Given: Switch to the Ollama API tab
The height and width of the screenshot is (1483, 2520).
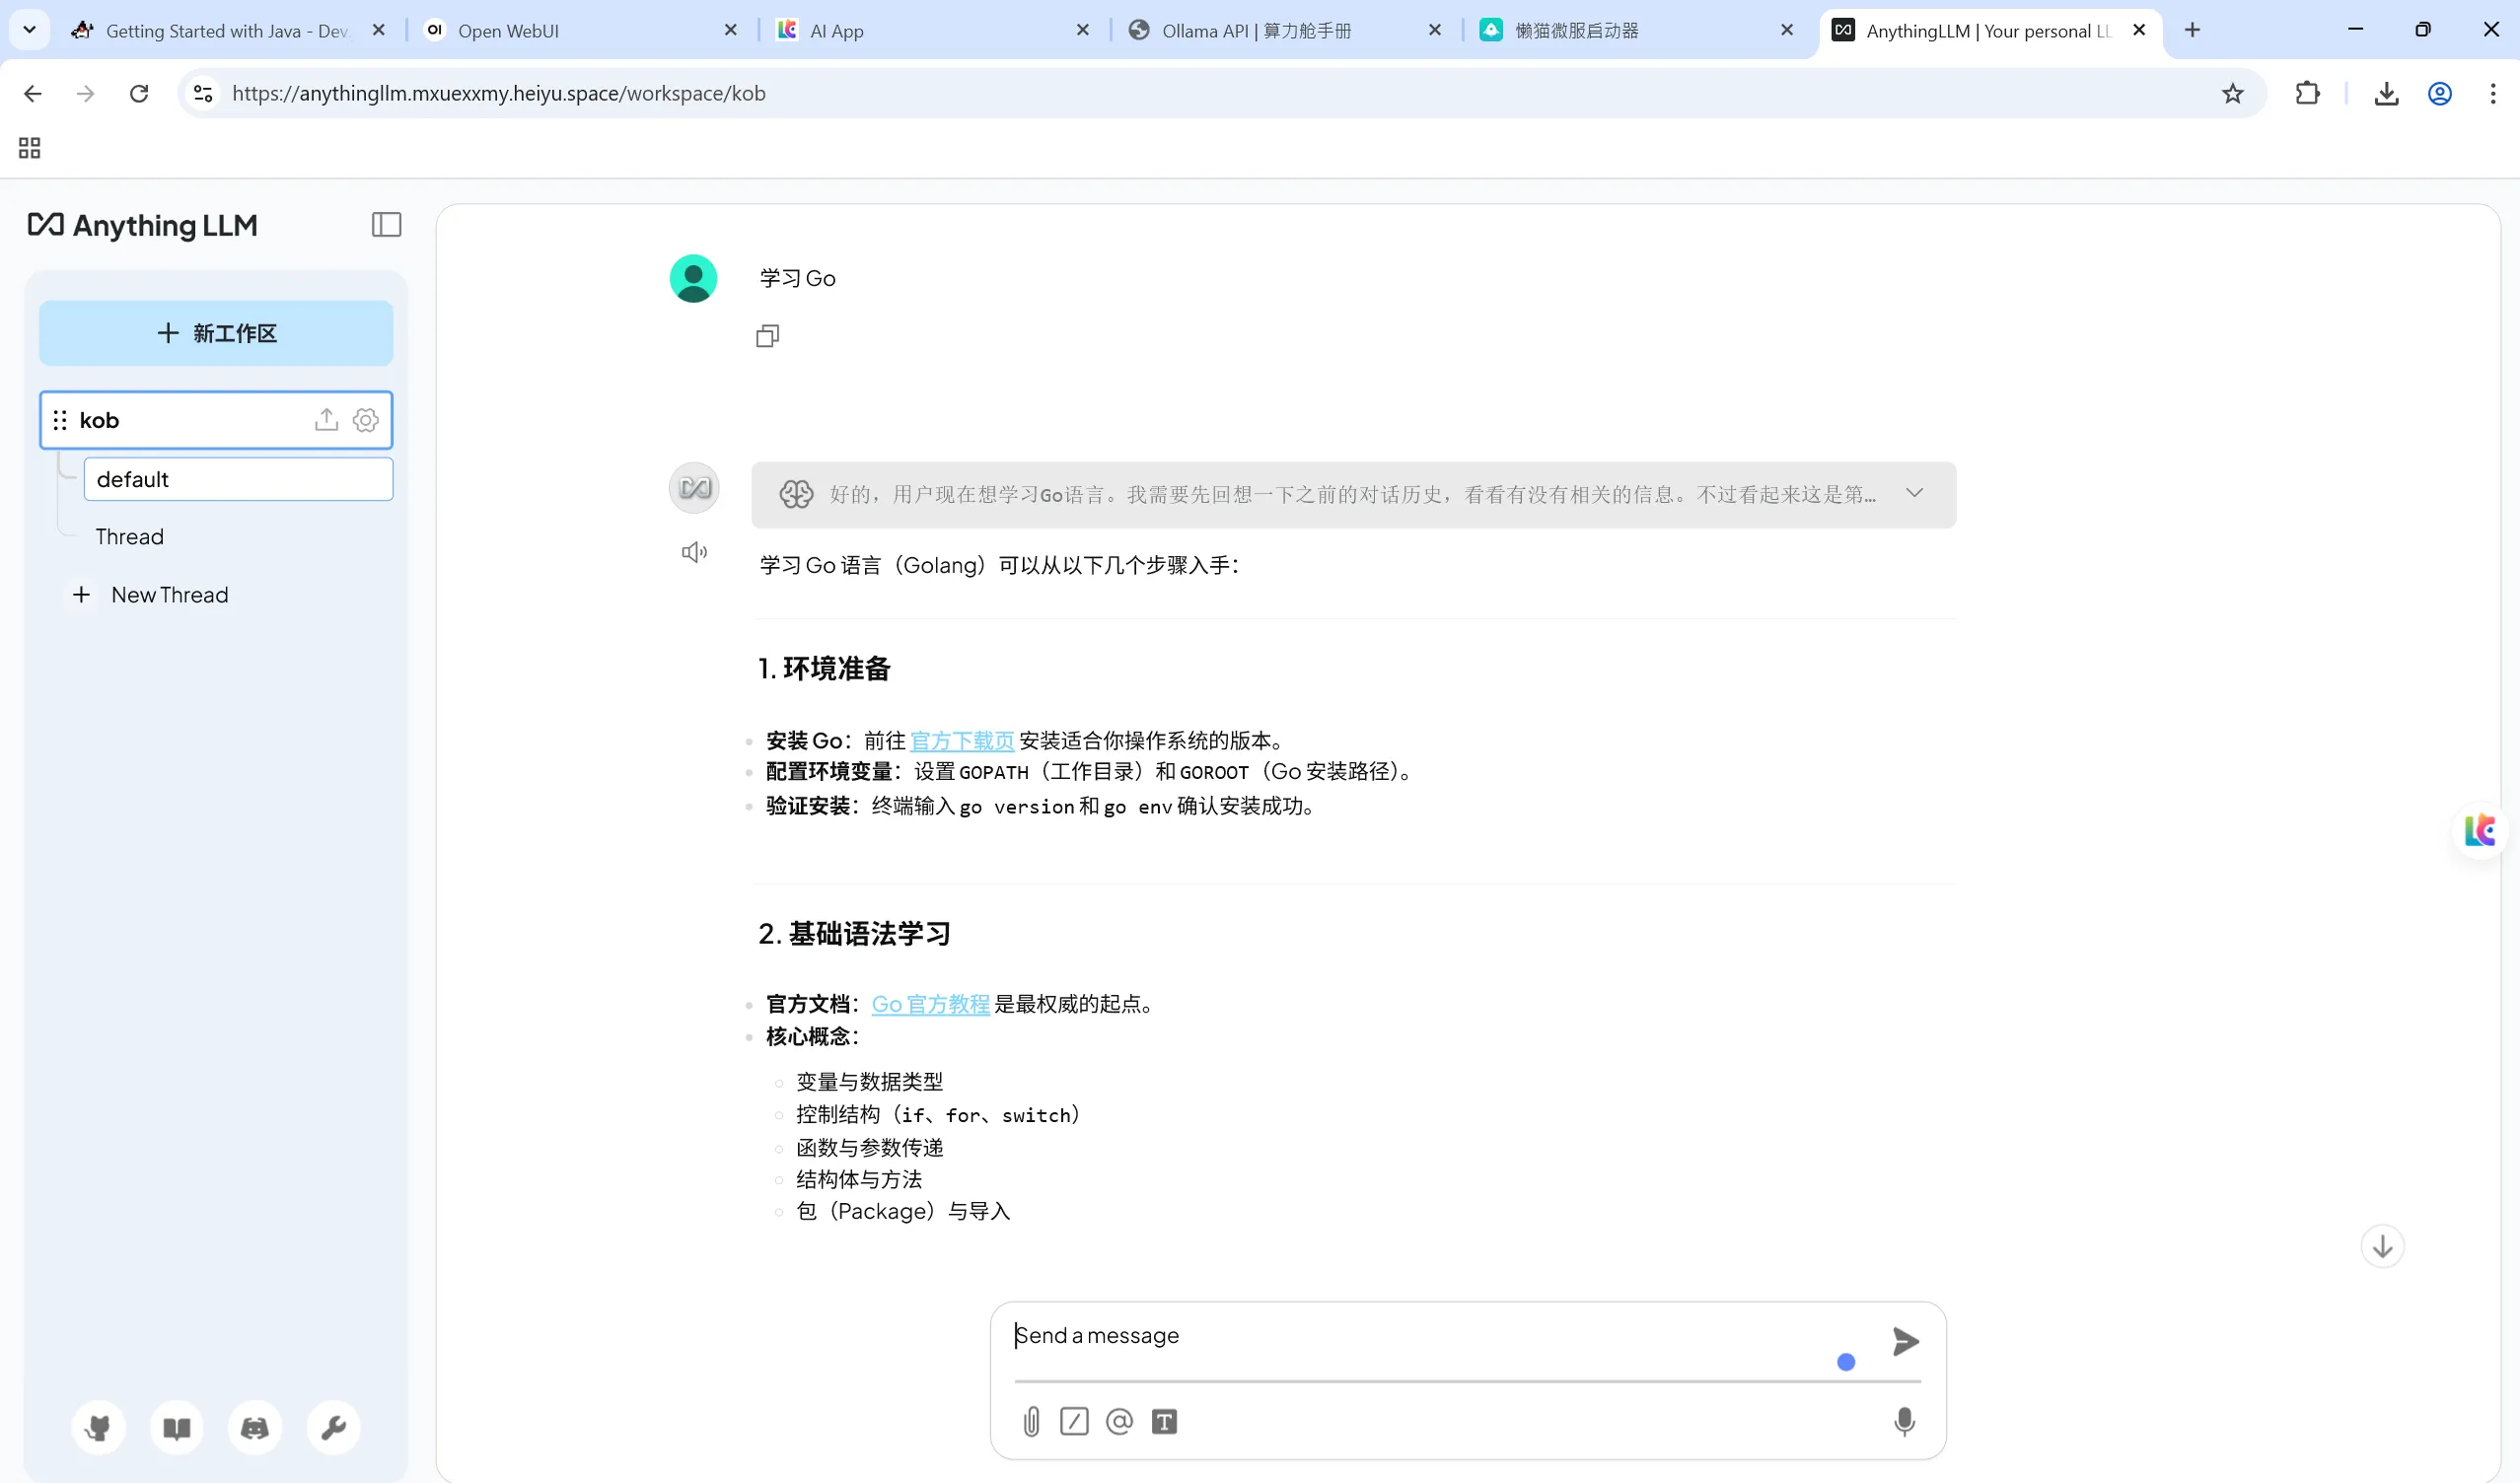Looking at the screenshot, I should click(x=1284, y=30).
